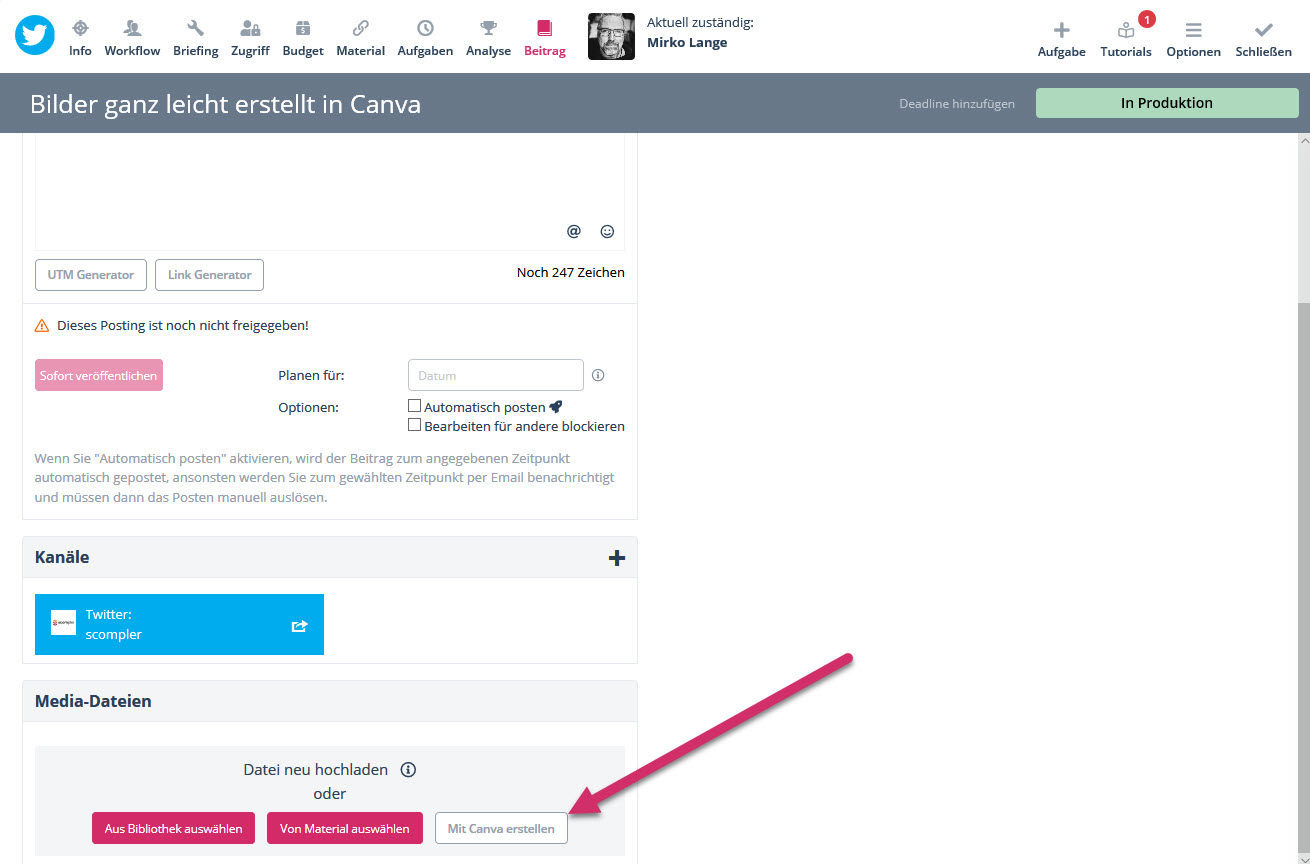
Task: Switch to the Beitrag tab
Action: [x=544, y=38]
